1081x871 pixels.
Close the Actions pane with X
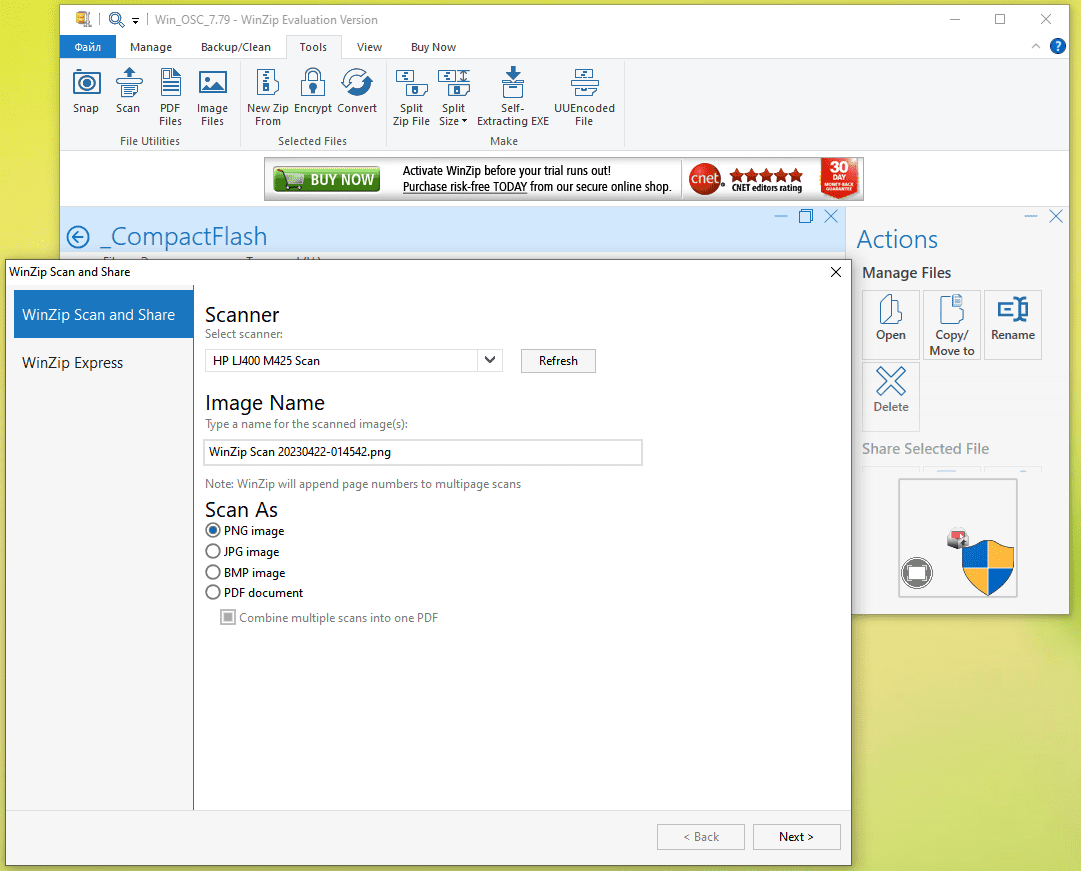point(1055,217)
